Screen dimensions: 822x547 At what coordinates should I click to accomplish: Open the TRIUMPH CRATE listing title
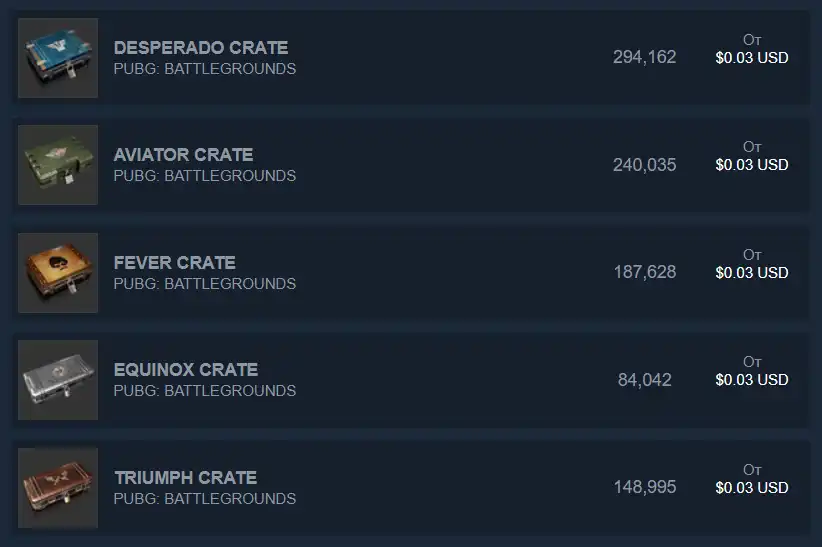(185, 478)
